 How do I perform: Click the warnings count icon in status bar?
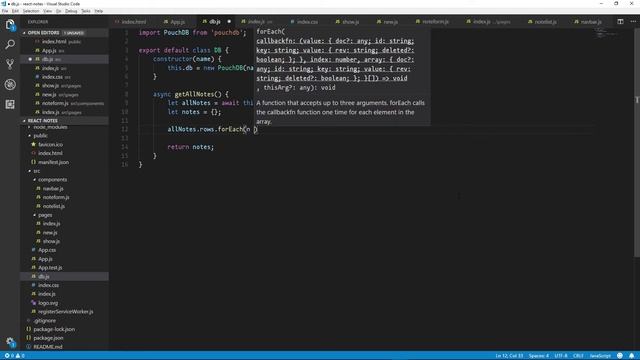18,356
